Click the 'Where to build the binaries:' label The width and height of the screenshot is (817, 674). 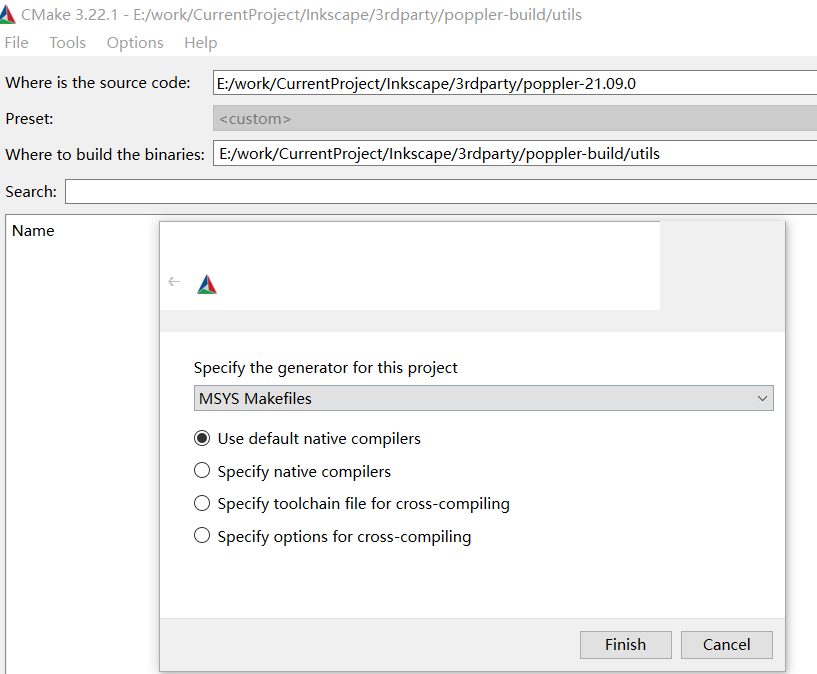pyautogui.click(x=105, y=154)
